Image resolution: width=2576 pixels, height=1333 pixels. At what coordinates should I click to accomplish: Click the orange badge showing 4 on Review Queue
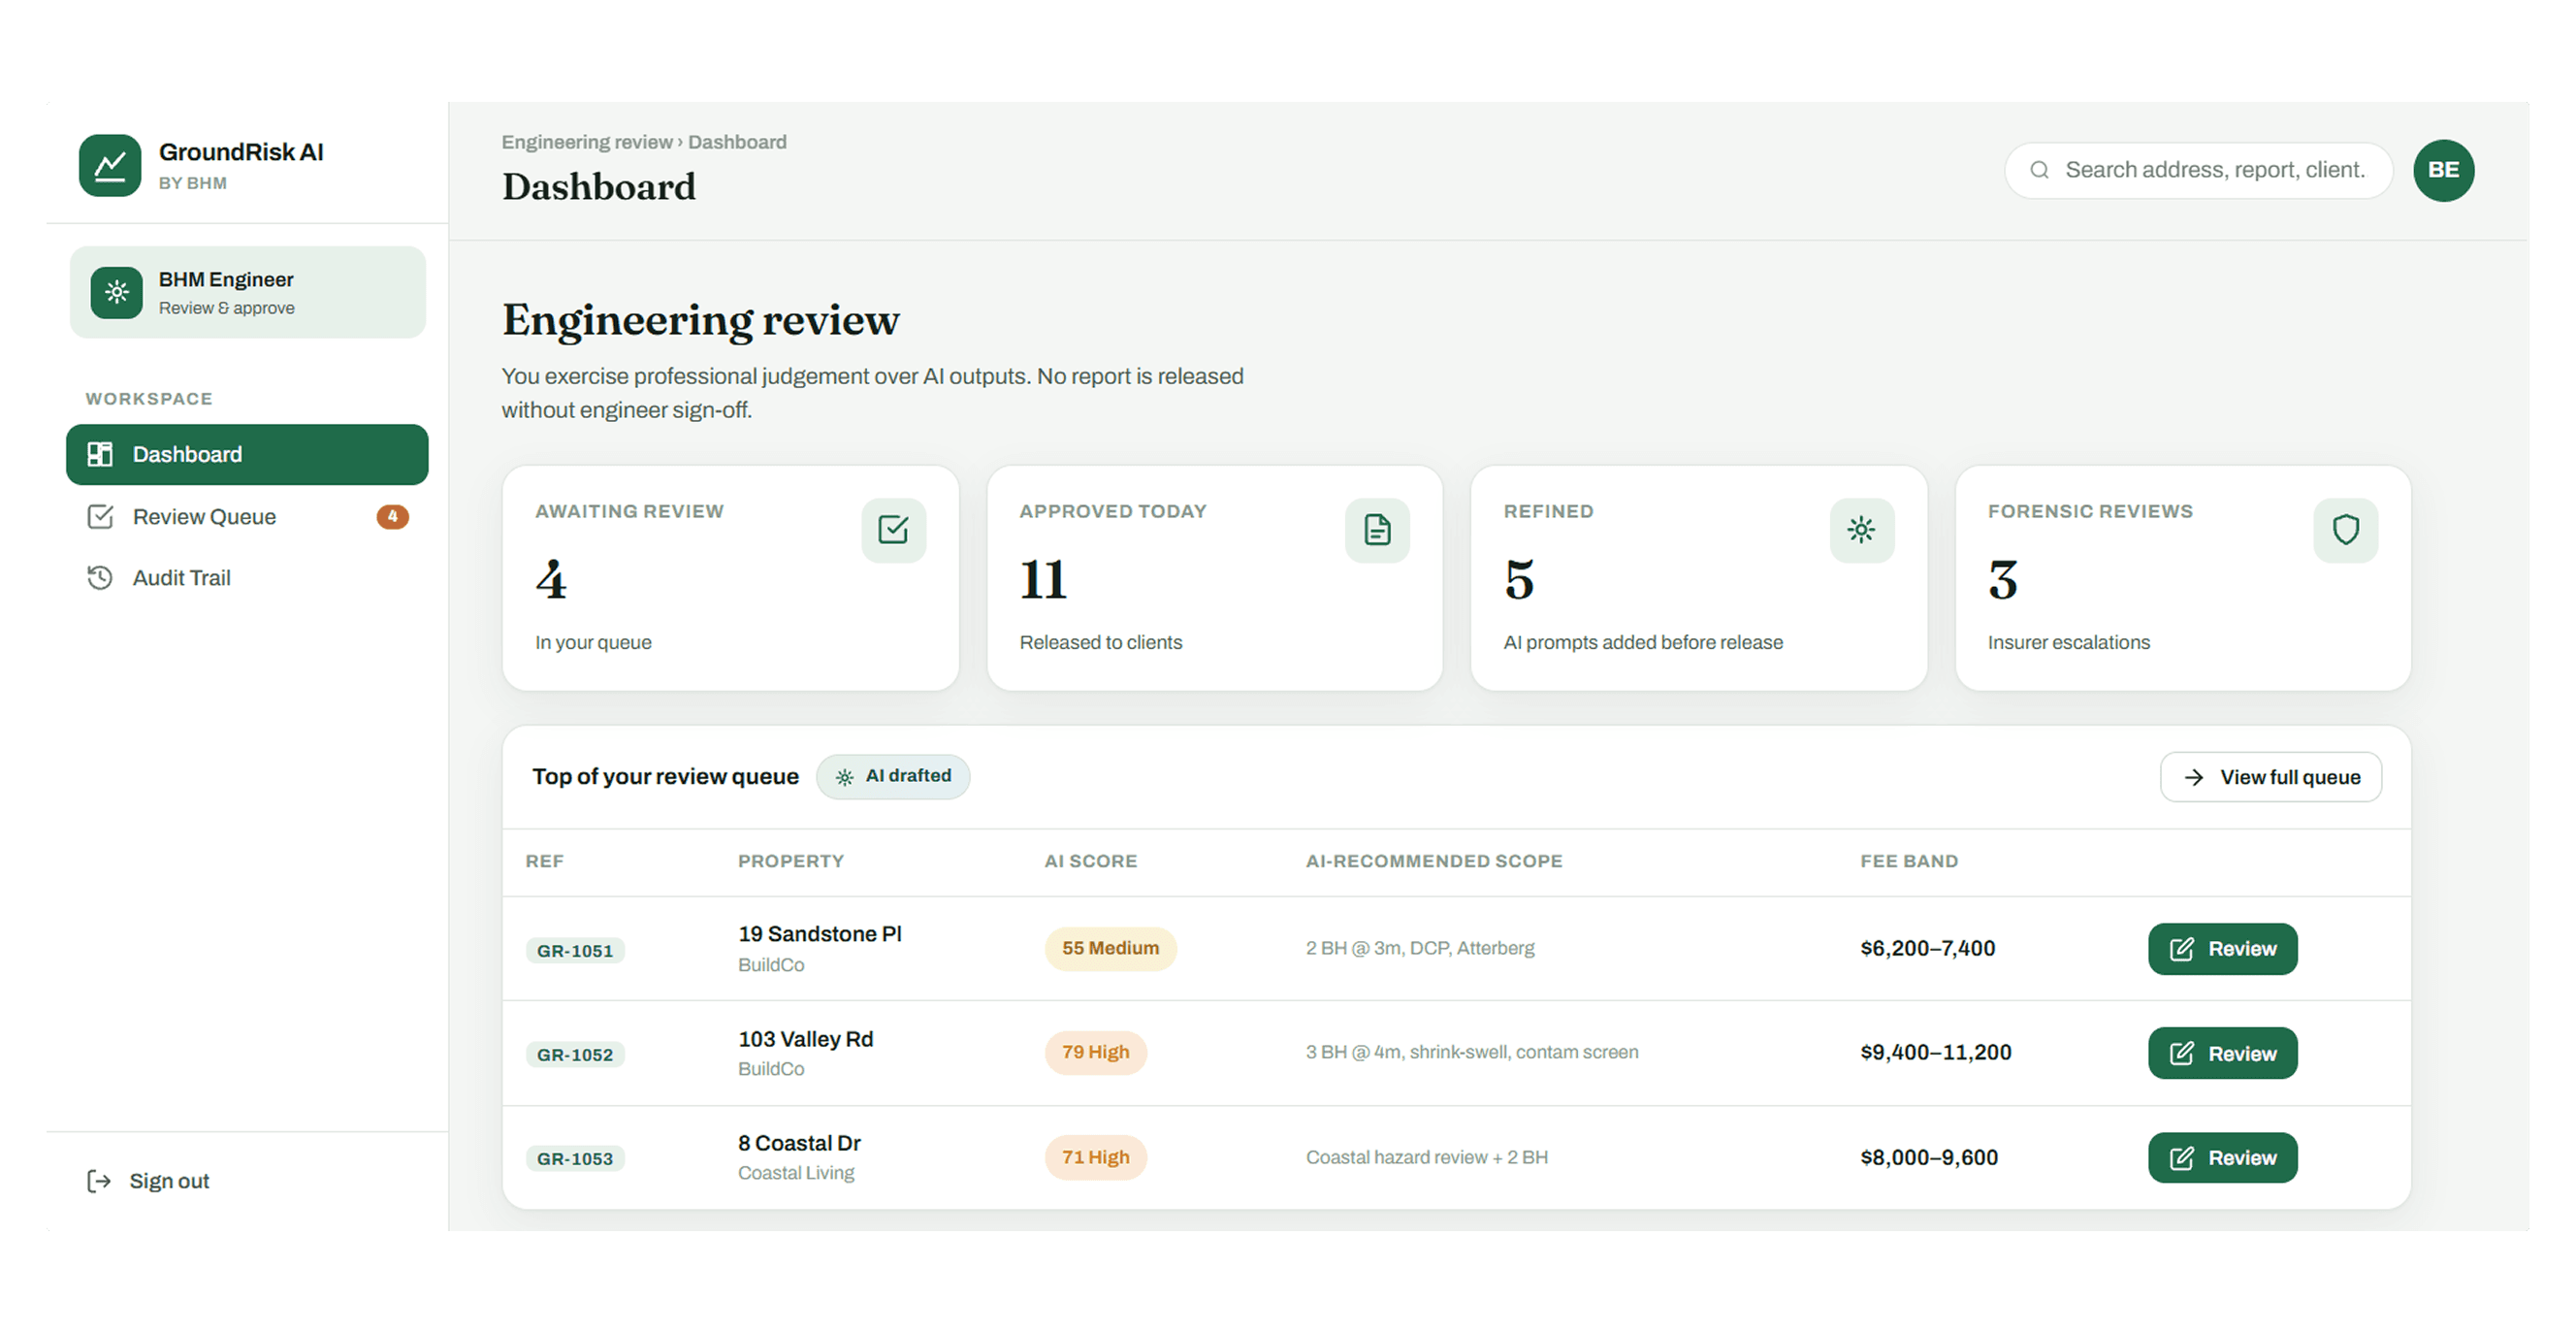[x=392, y=516]
